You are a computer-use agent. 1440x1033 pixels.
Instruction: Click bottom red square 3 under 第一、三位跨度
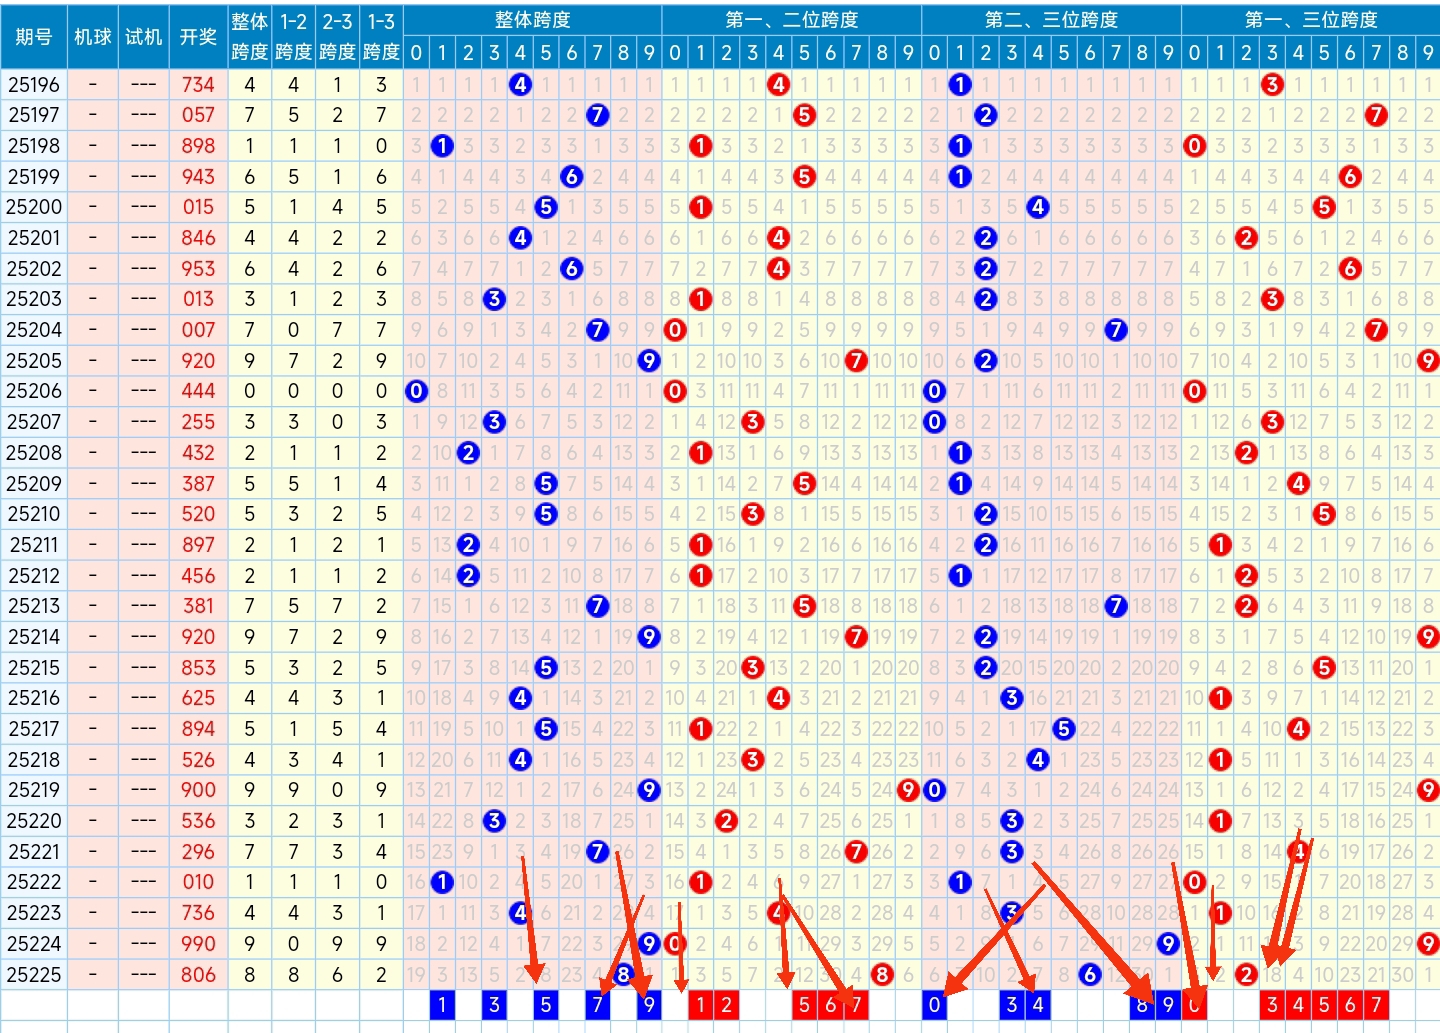pyautogui.click(x=1272, y=1005)
